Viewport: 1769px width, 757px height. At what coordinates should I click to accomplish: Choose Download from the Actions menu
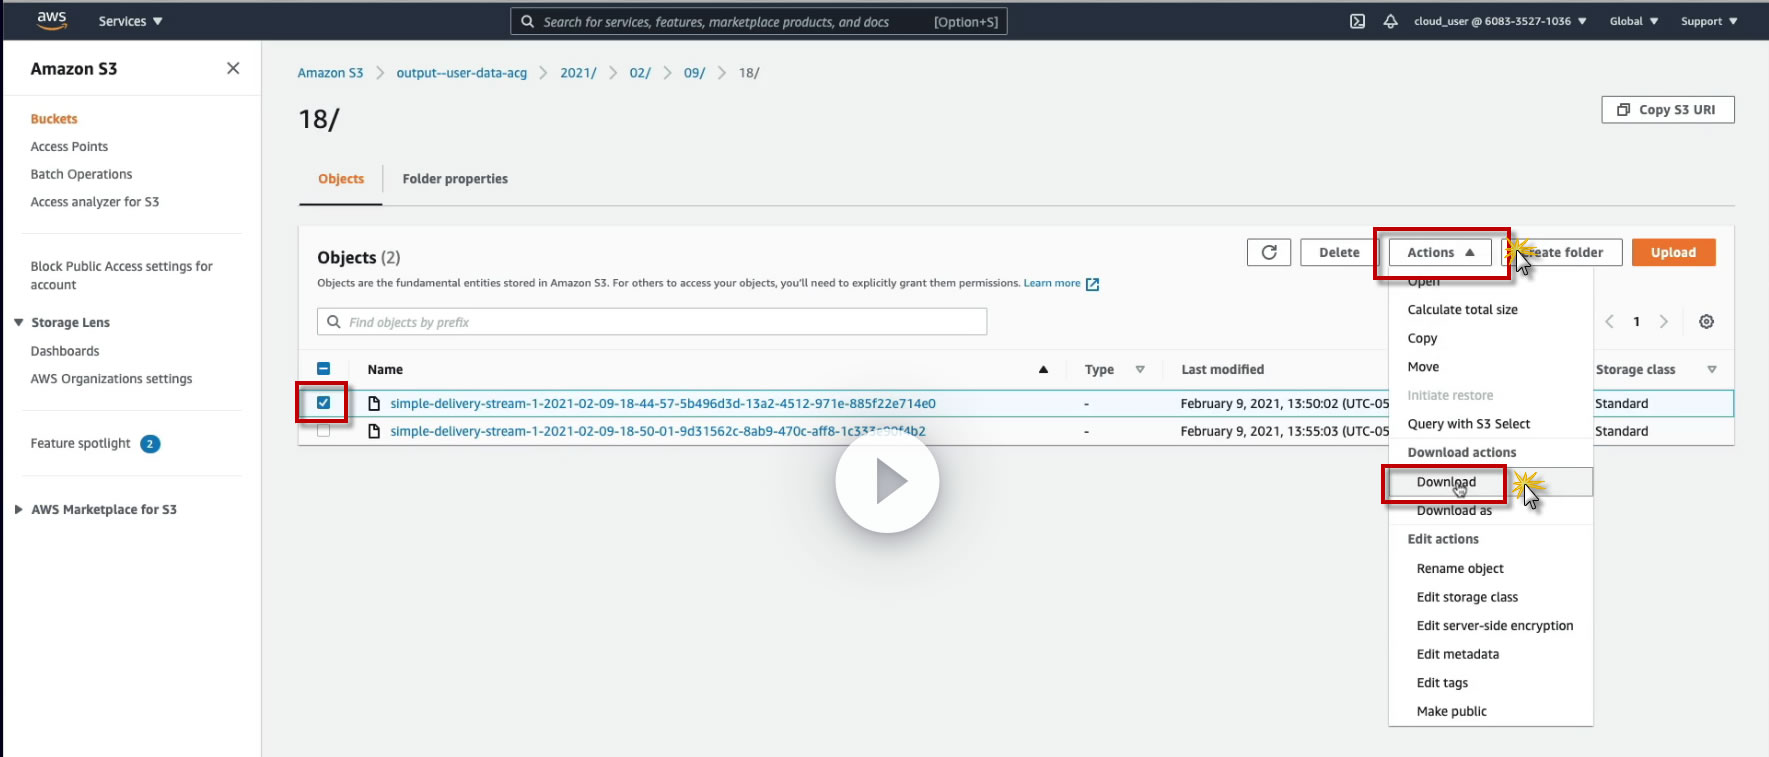pos(1446,482)
